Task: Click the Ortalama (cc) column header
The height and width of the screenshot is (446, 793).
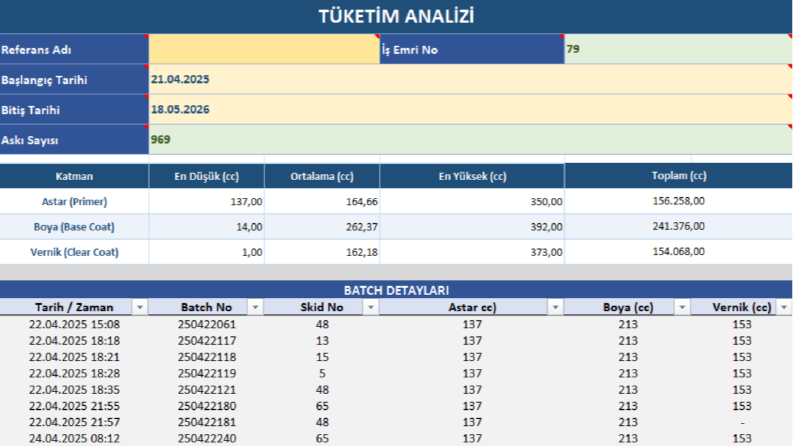Action: 322,176
